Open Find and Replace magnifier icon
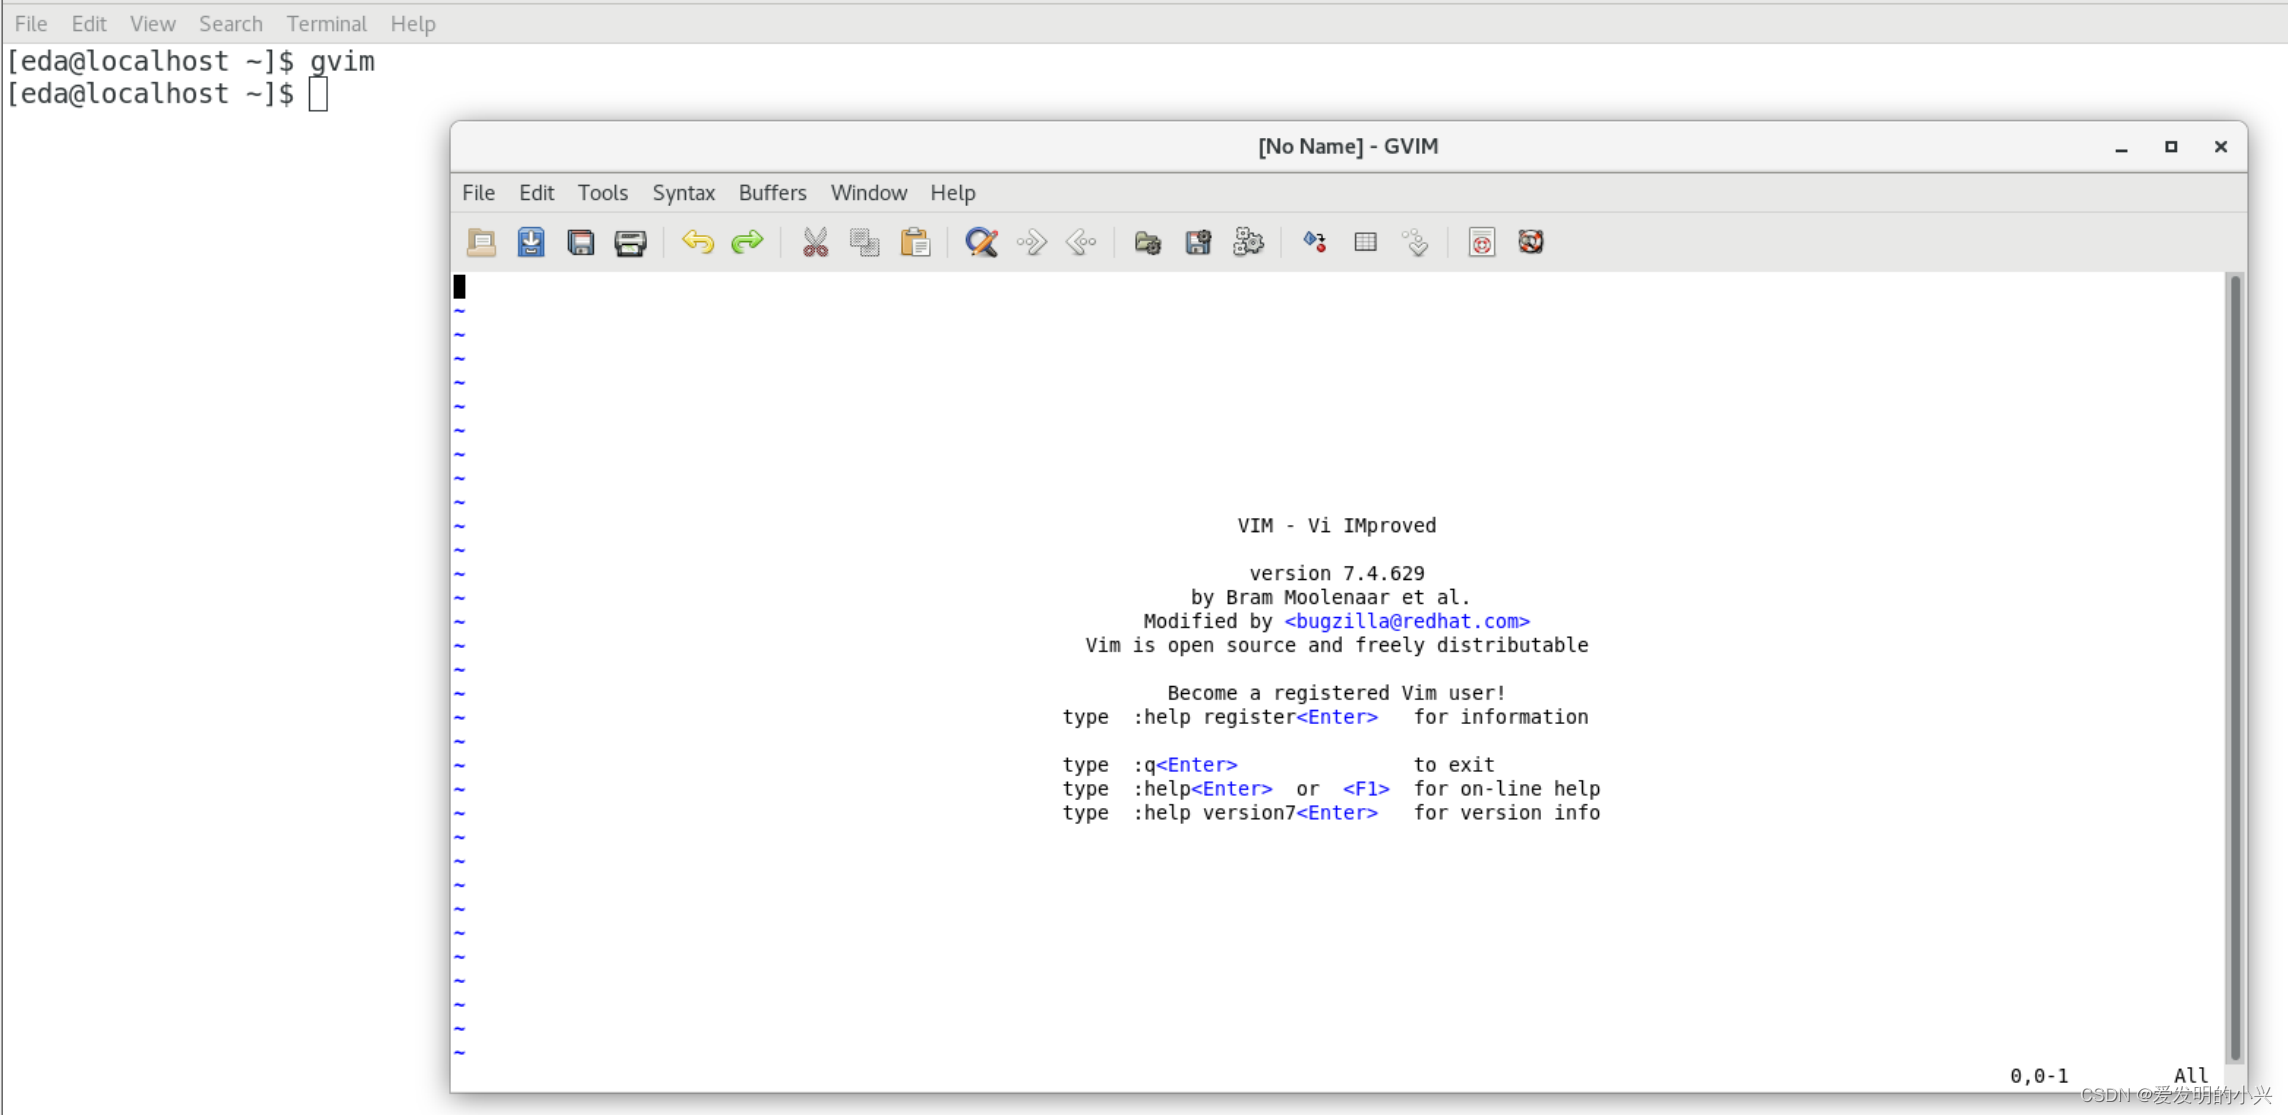2288x1115 pixels. [x=981, y=242]
